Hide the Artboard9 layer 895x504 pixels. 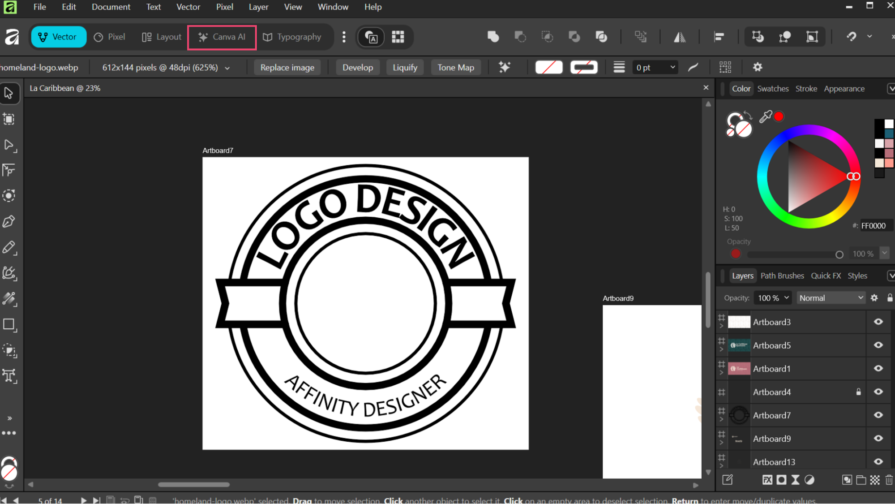878,439
